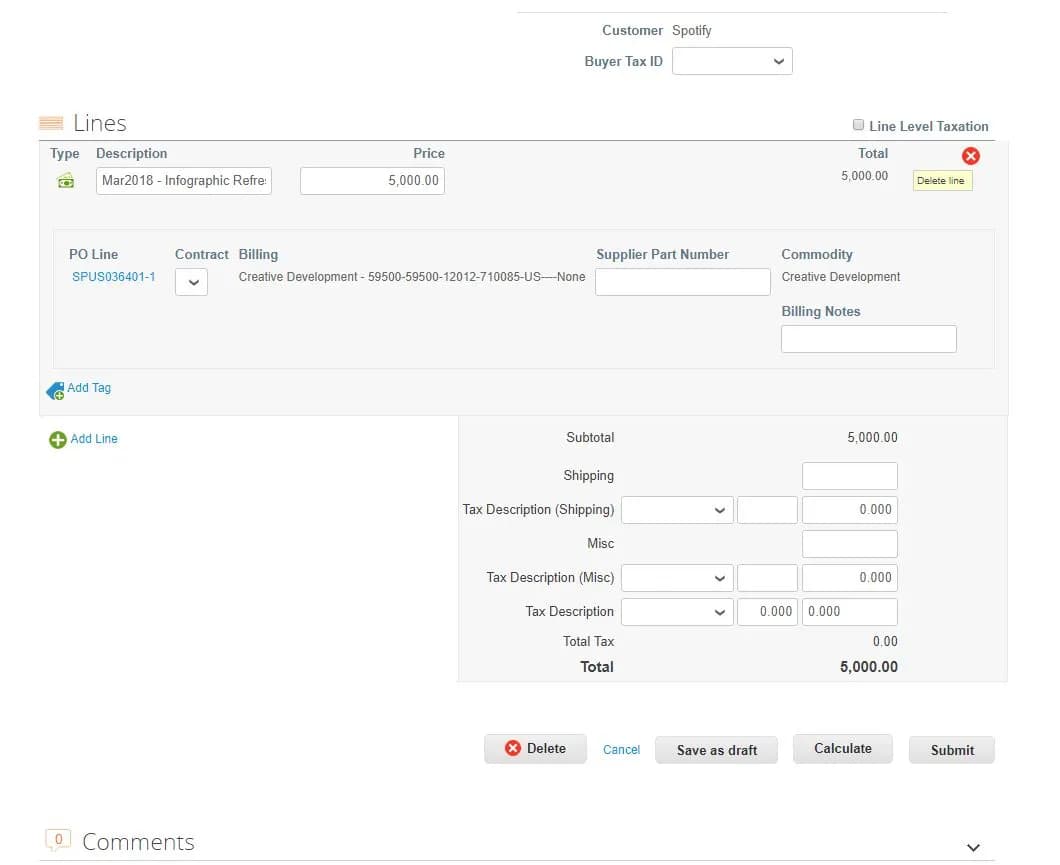
Task: Click the green plus Add Line icon
Action: [57, 439]
